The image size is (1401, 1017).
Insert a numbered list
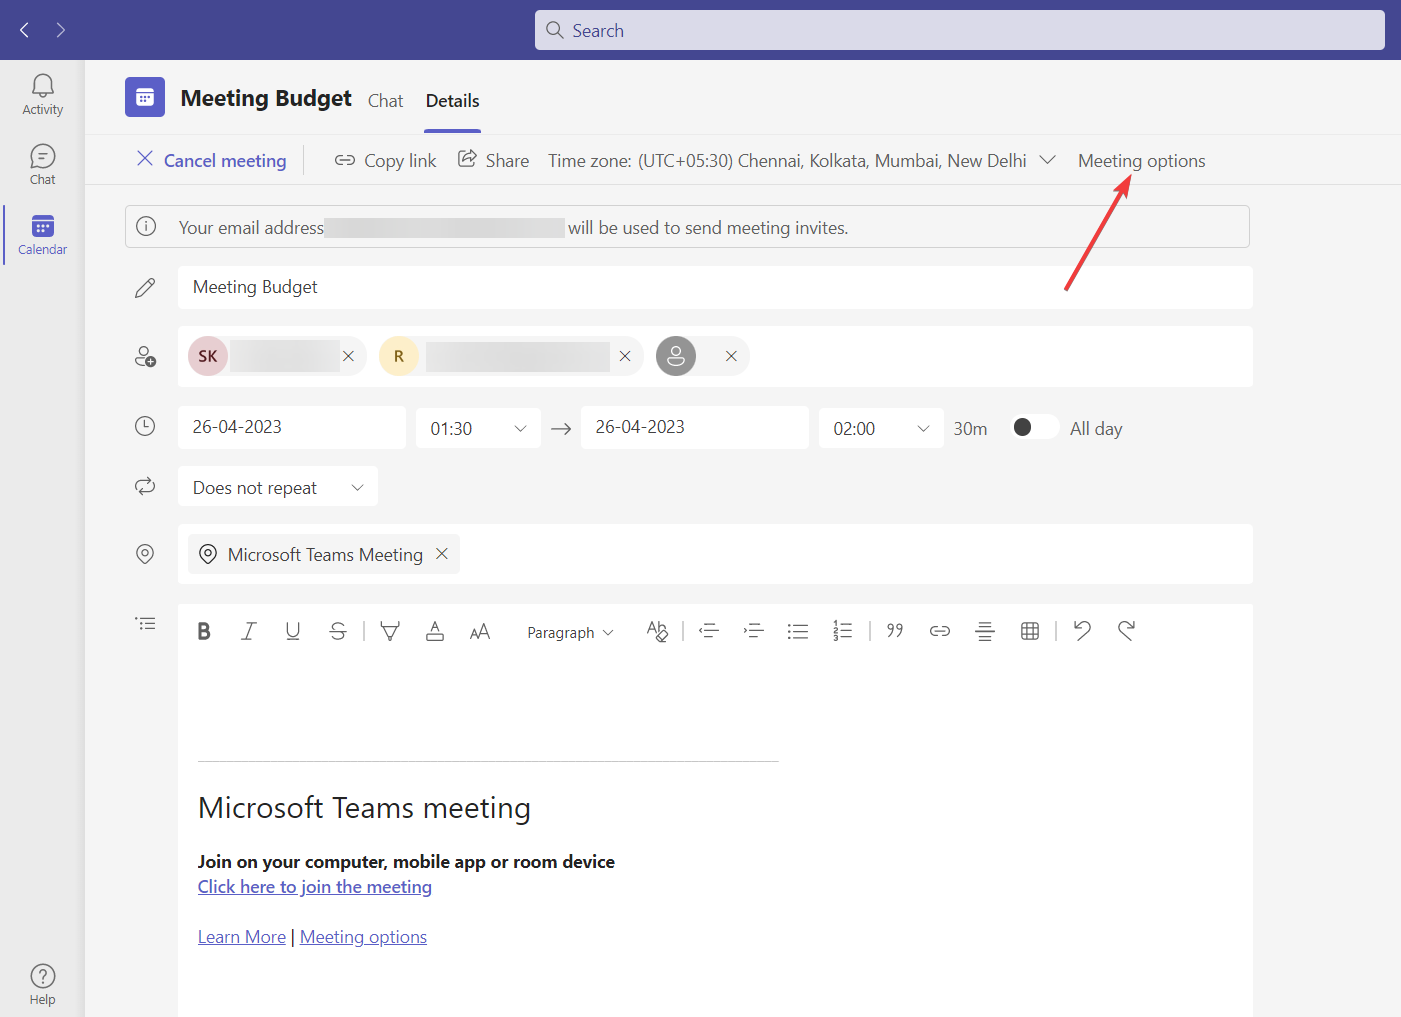(843, 631)
